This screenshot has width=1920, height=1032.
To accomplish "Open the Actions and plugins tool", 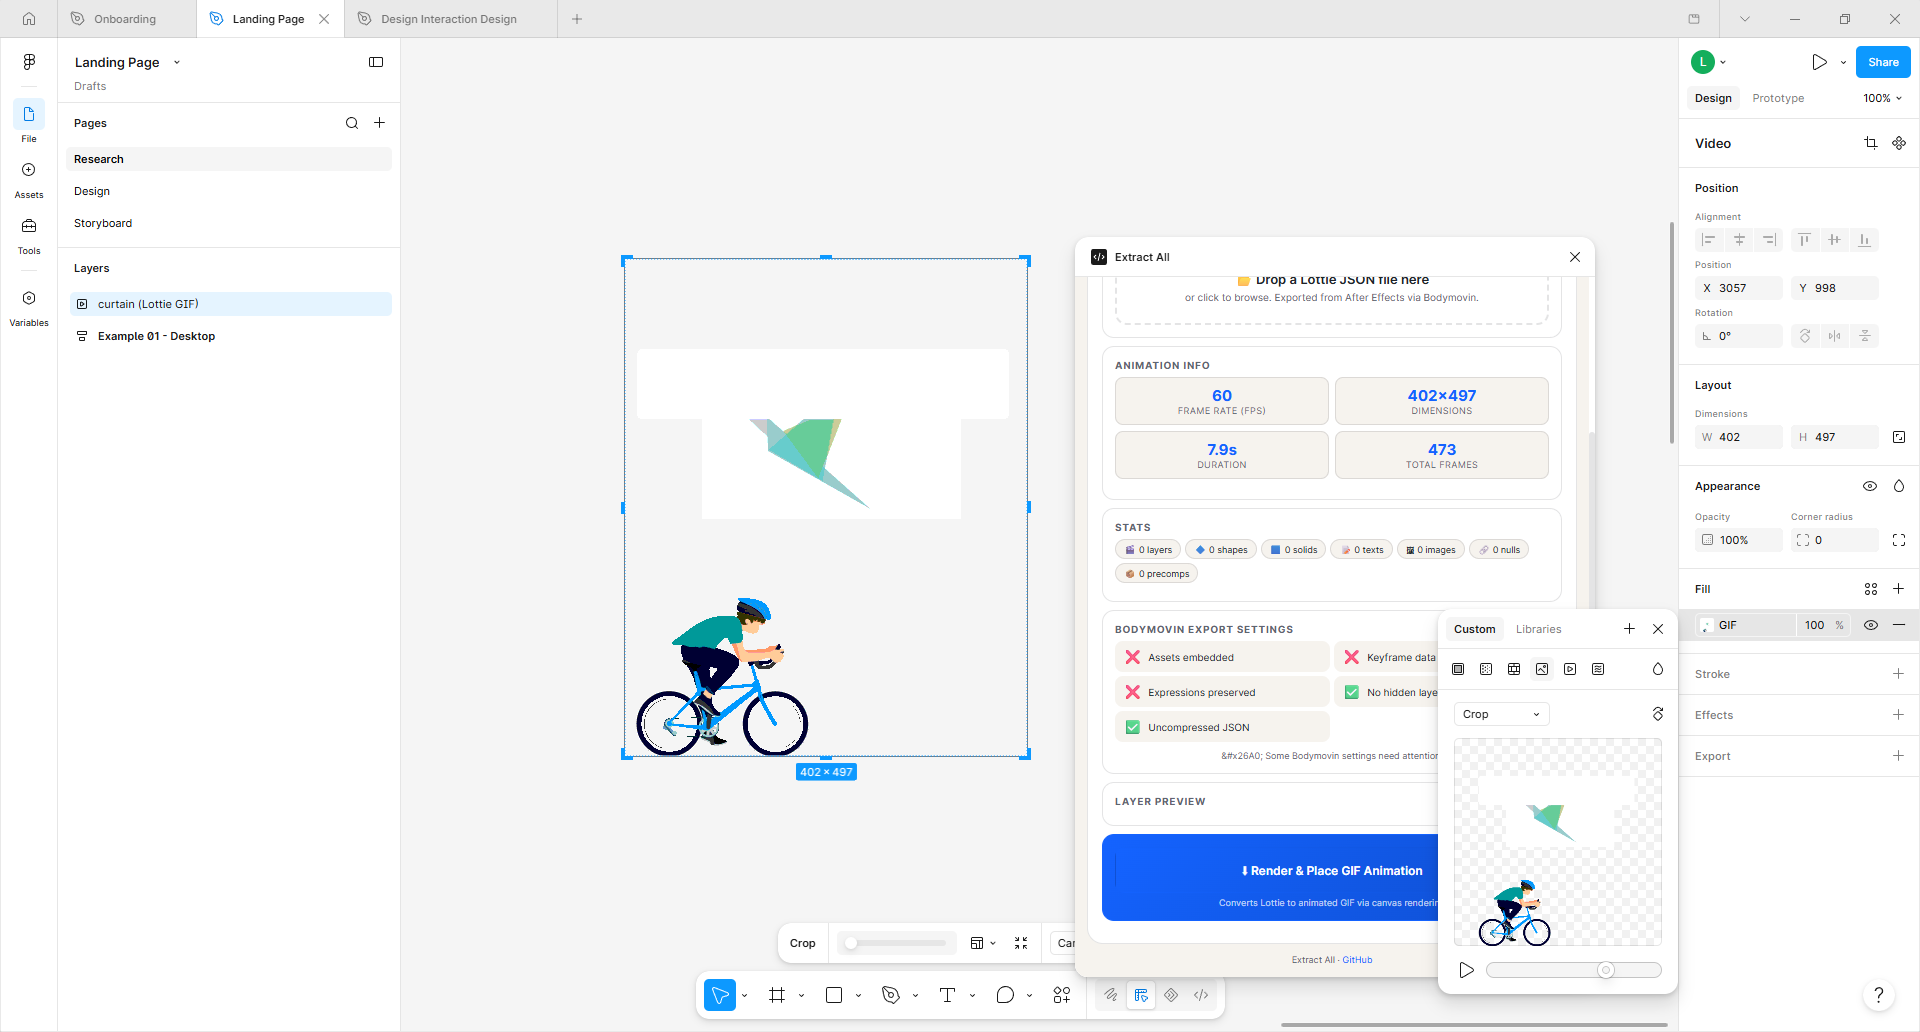I will (1062, 995).
